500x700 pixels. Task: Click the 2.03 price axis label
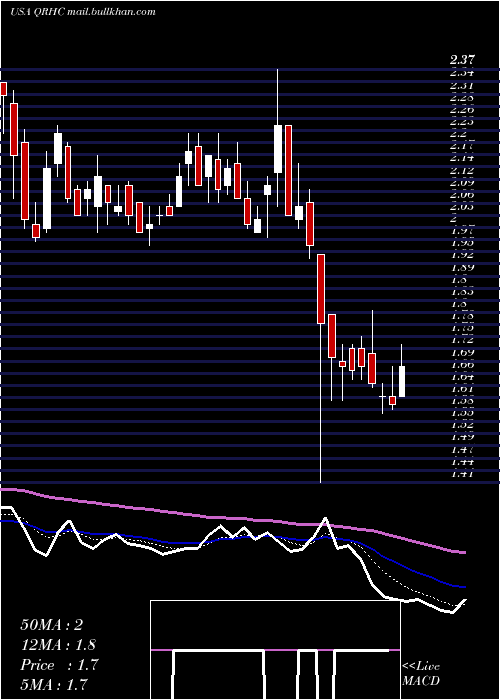tap(463, 207)
